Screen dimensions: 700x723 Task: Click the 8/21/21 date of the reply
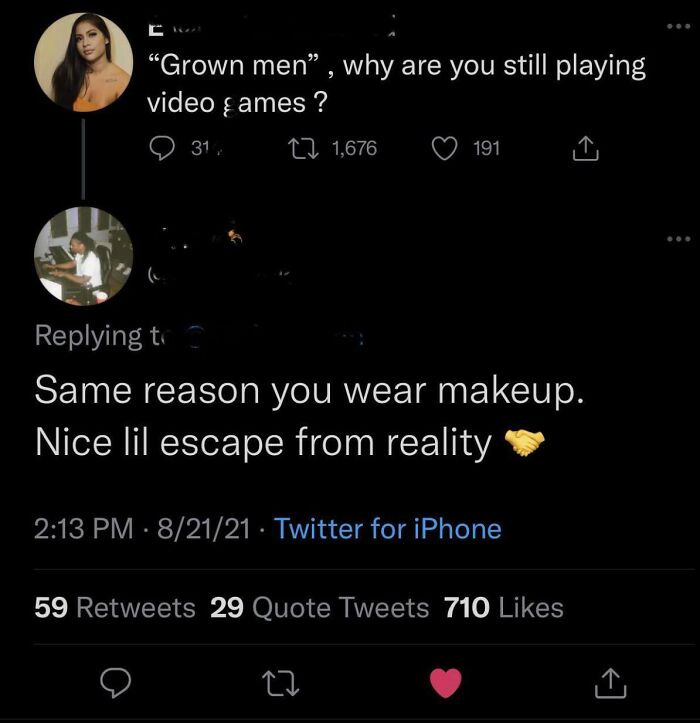tap(203, 528)
